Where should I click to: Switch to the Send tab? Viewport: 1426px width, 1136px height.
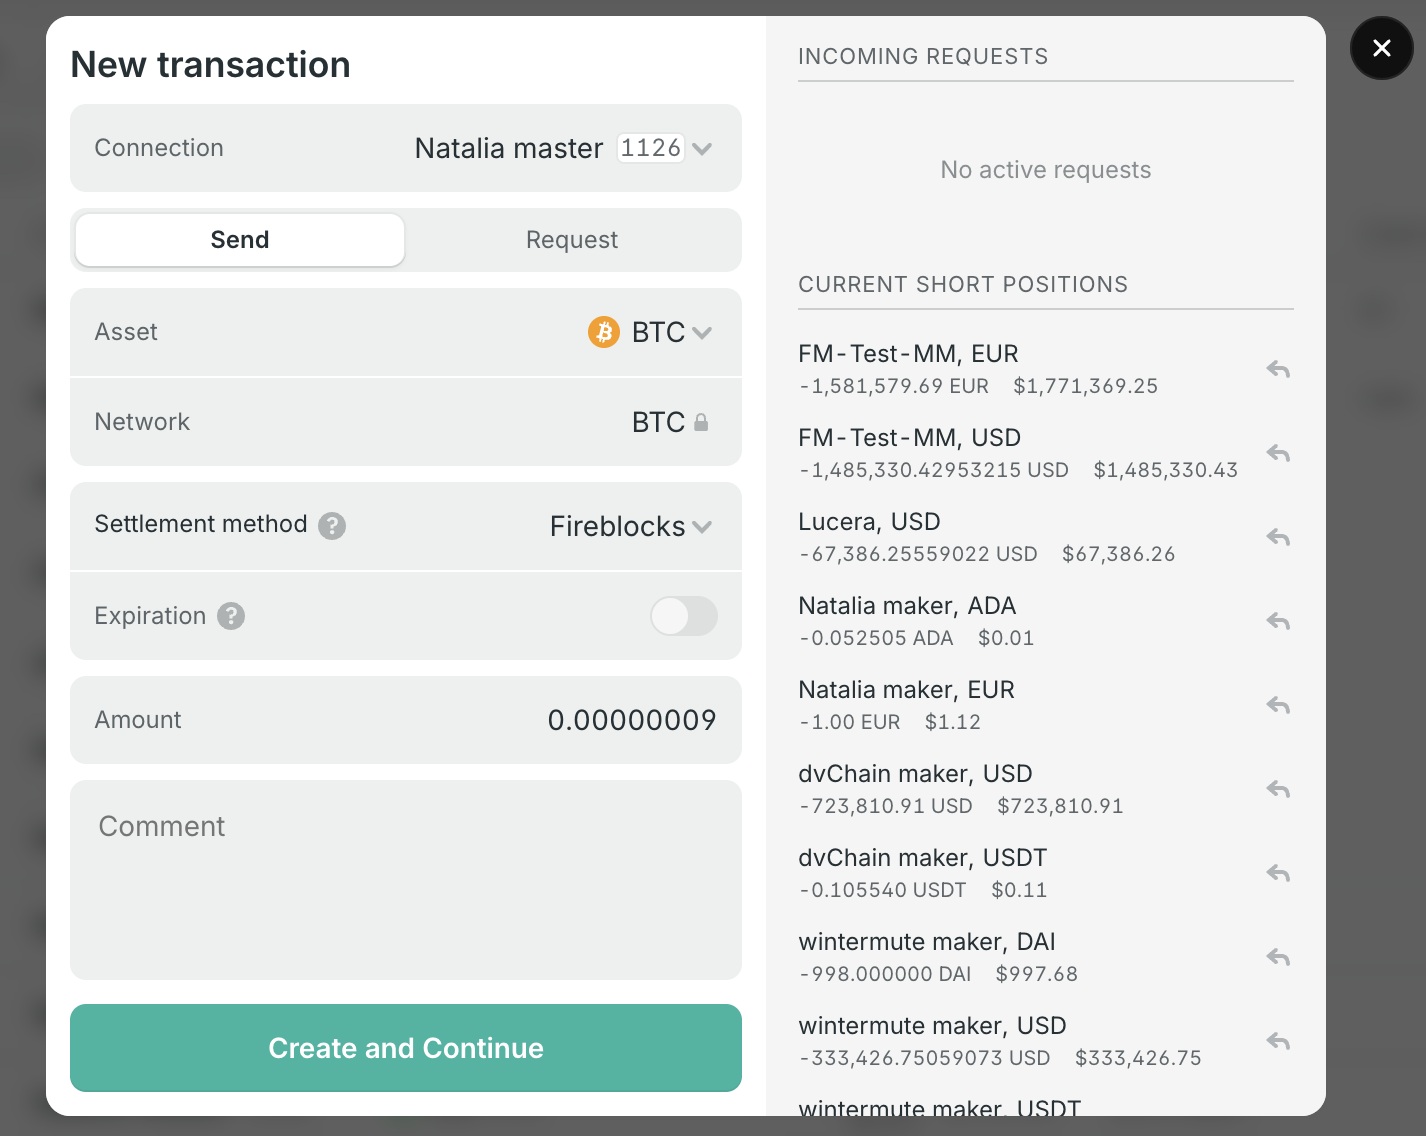click(x=240, y=240)
